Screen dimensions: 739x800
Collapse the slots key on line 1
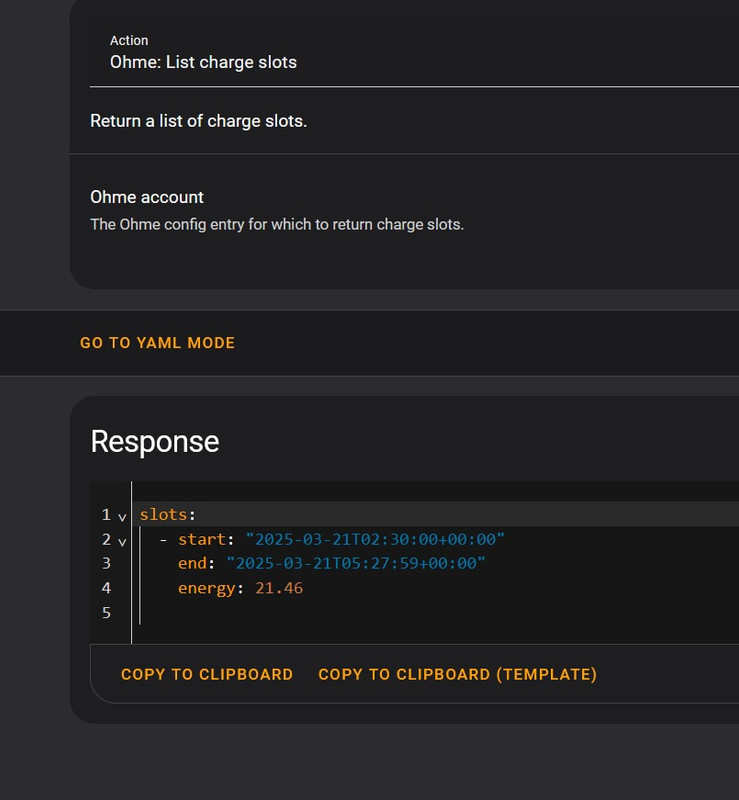point(122,517)
